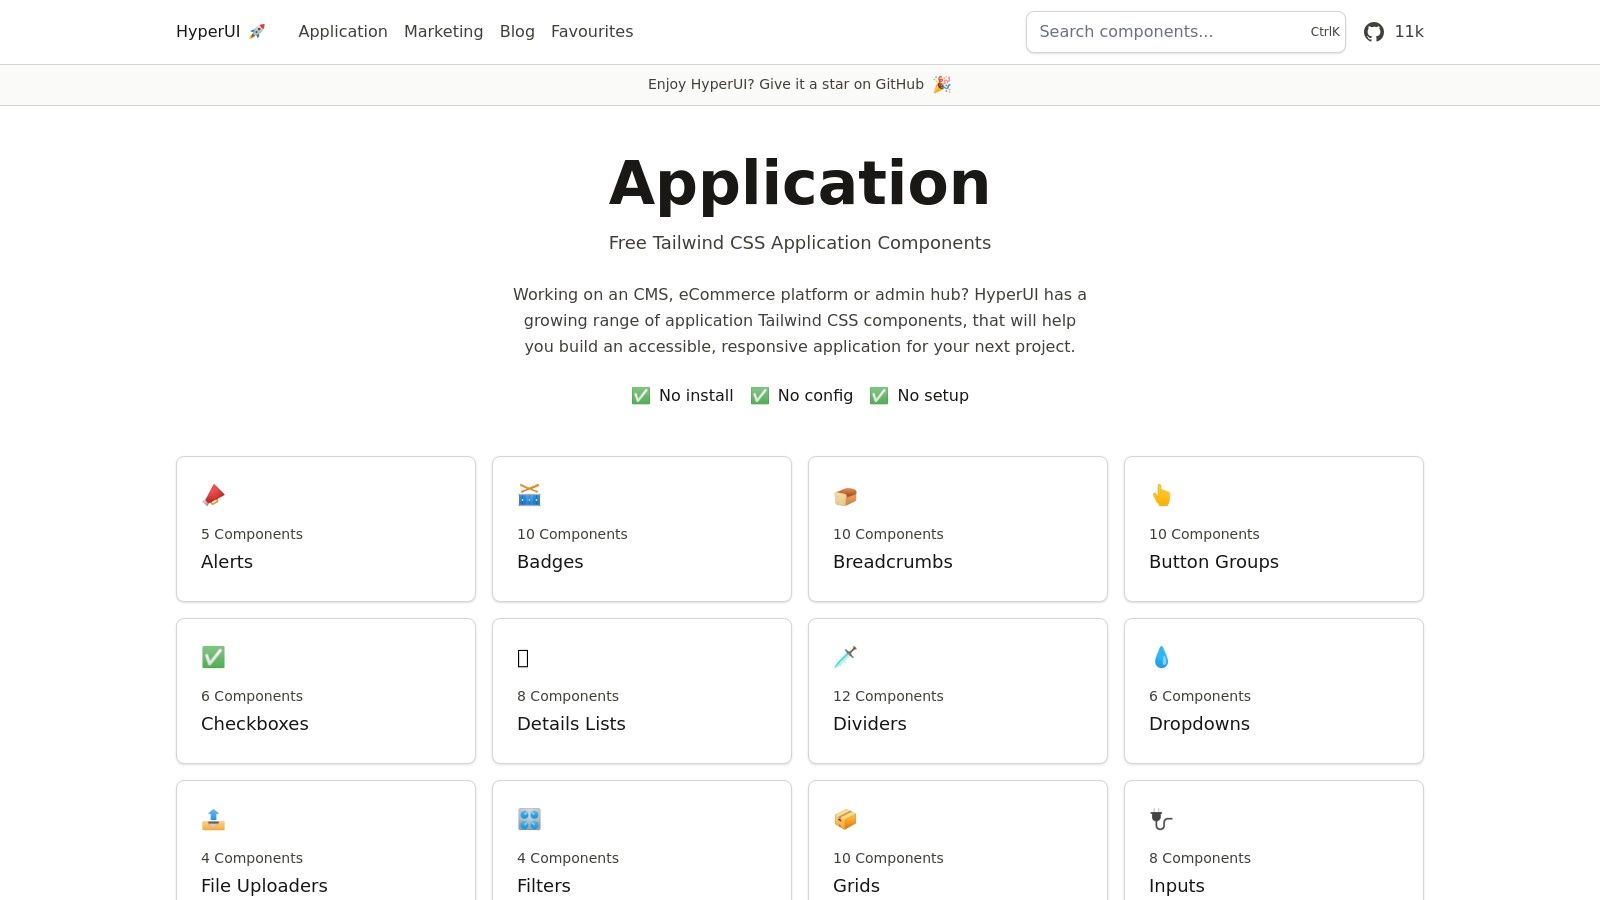
Task: Open the Inputs components card
Action: [x=1274, y=840]
